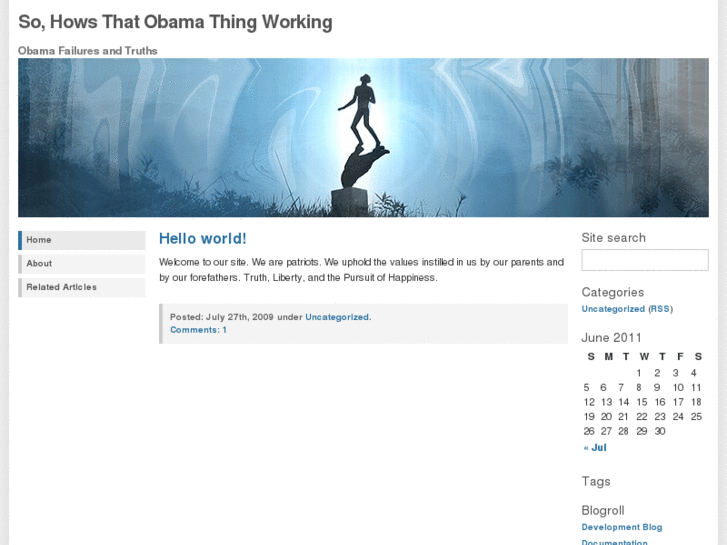This screenshot has height=545, width=727.
Task: Click the site title 'So, Hows That Obama Thing Working'
Action: 175,22
